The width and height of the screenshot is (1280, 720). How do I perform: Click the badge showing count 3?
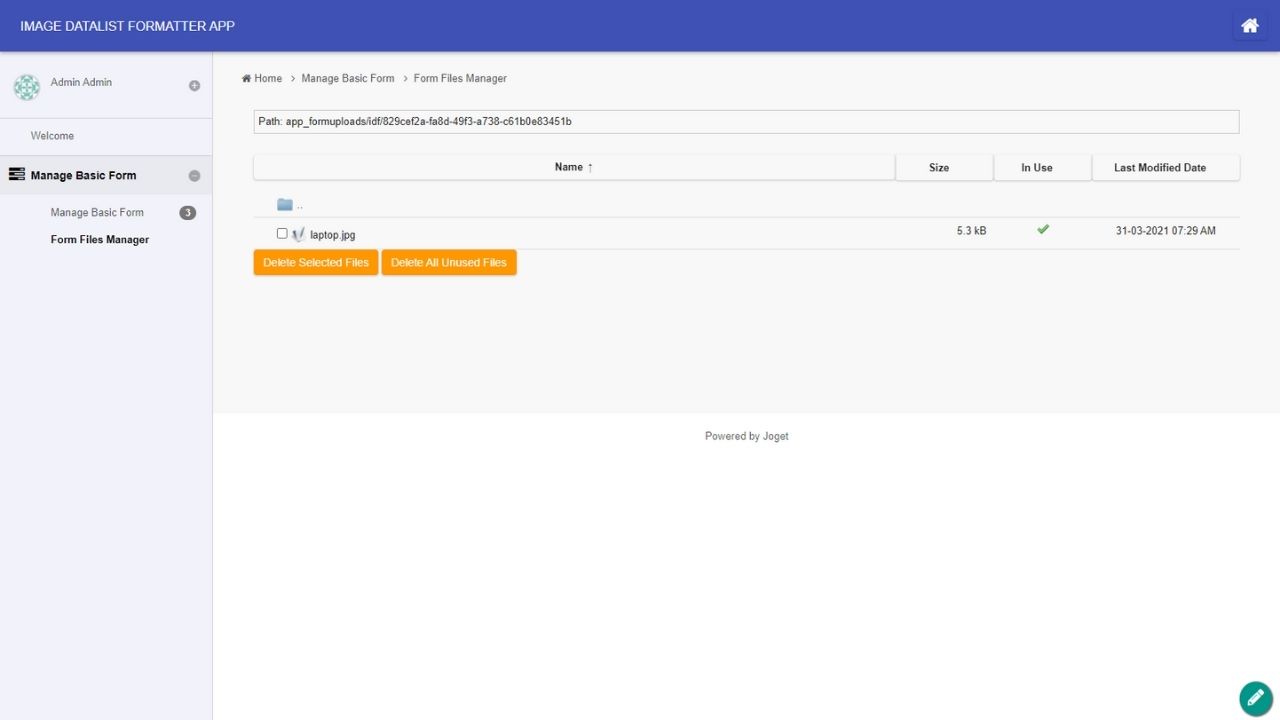[187, 213]
